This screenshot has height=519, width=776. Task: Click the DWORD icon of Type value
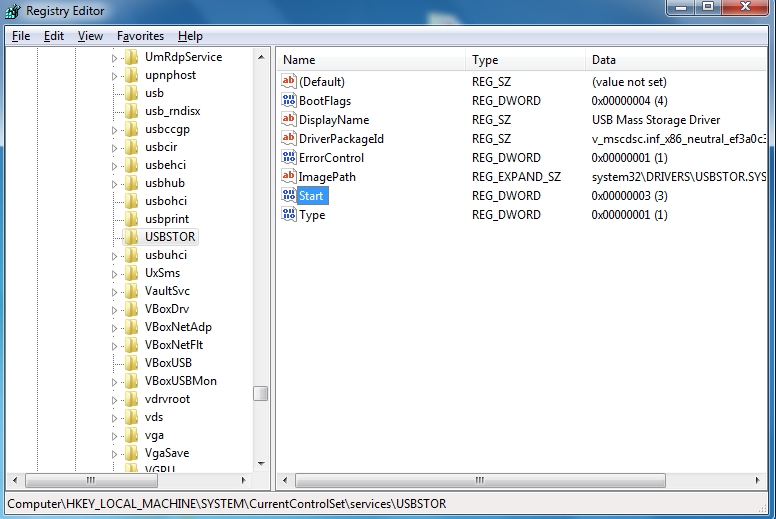click(289, 214)
